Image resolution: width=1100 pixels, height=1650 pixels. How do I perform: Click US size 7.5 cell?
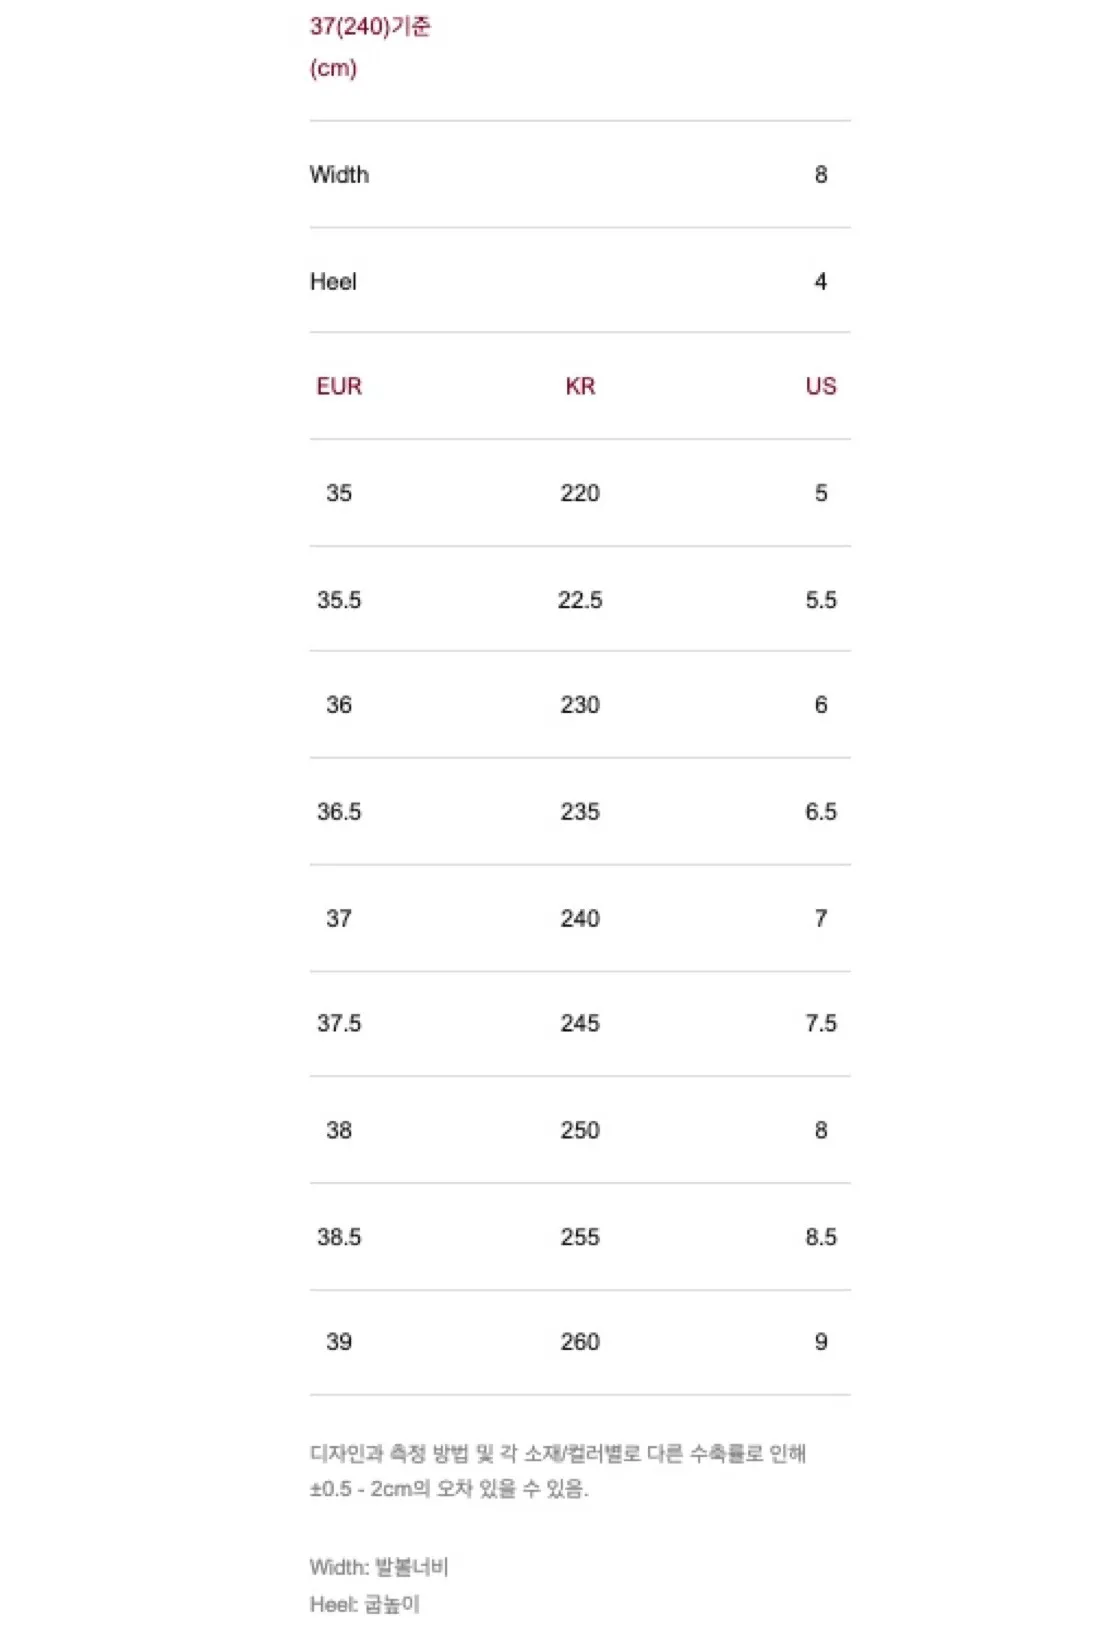pos(821,1023)
